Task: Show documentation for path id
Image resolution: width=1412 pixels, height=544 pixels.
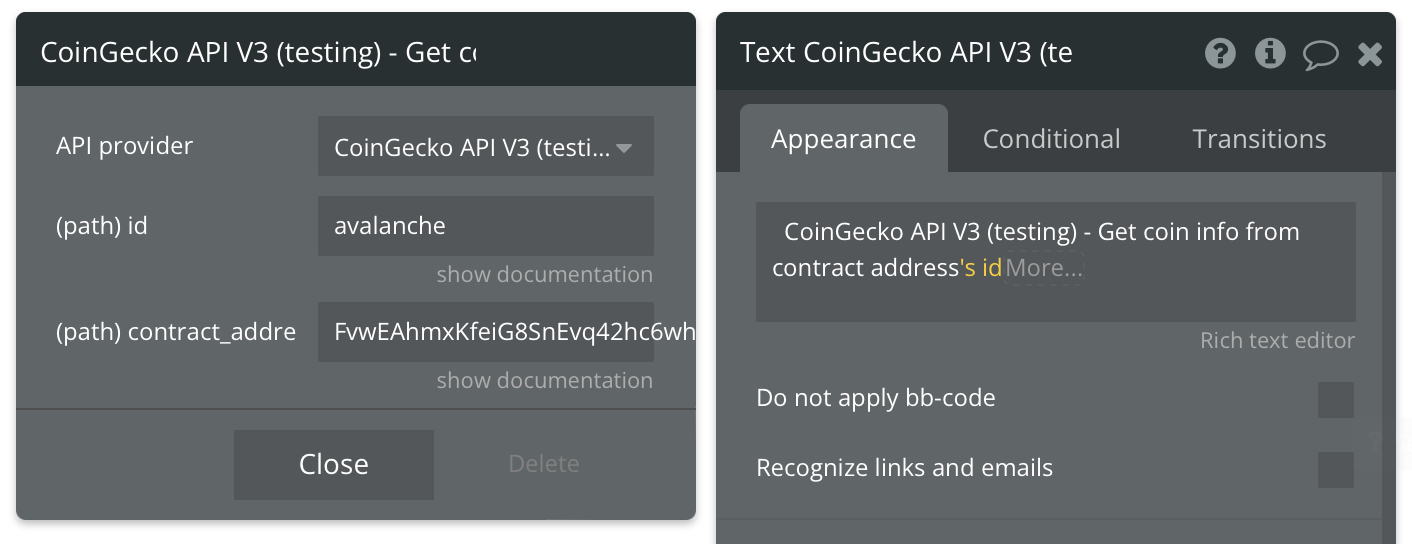Action: [545, 275]
